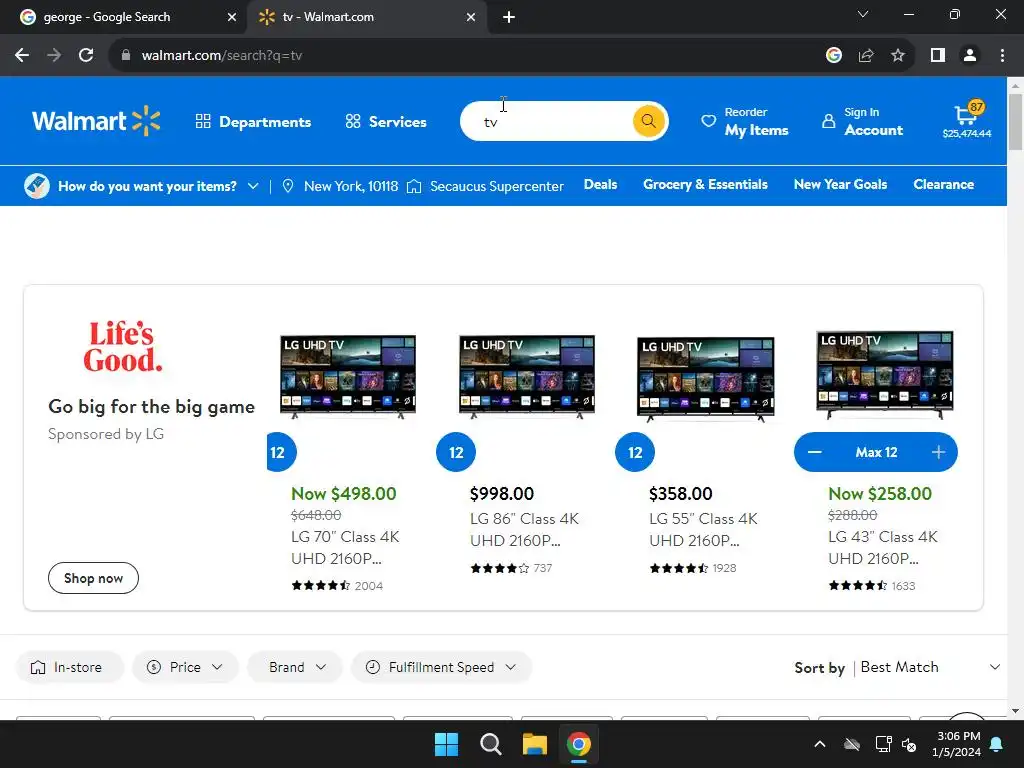The width and height of the screenshot is (1024, 768).
Task: Close the tv - Walmart.com tab
Action: point(471,17)
